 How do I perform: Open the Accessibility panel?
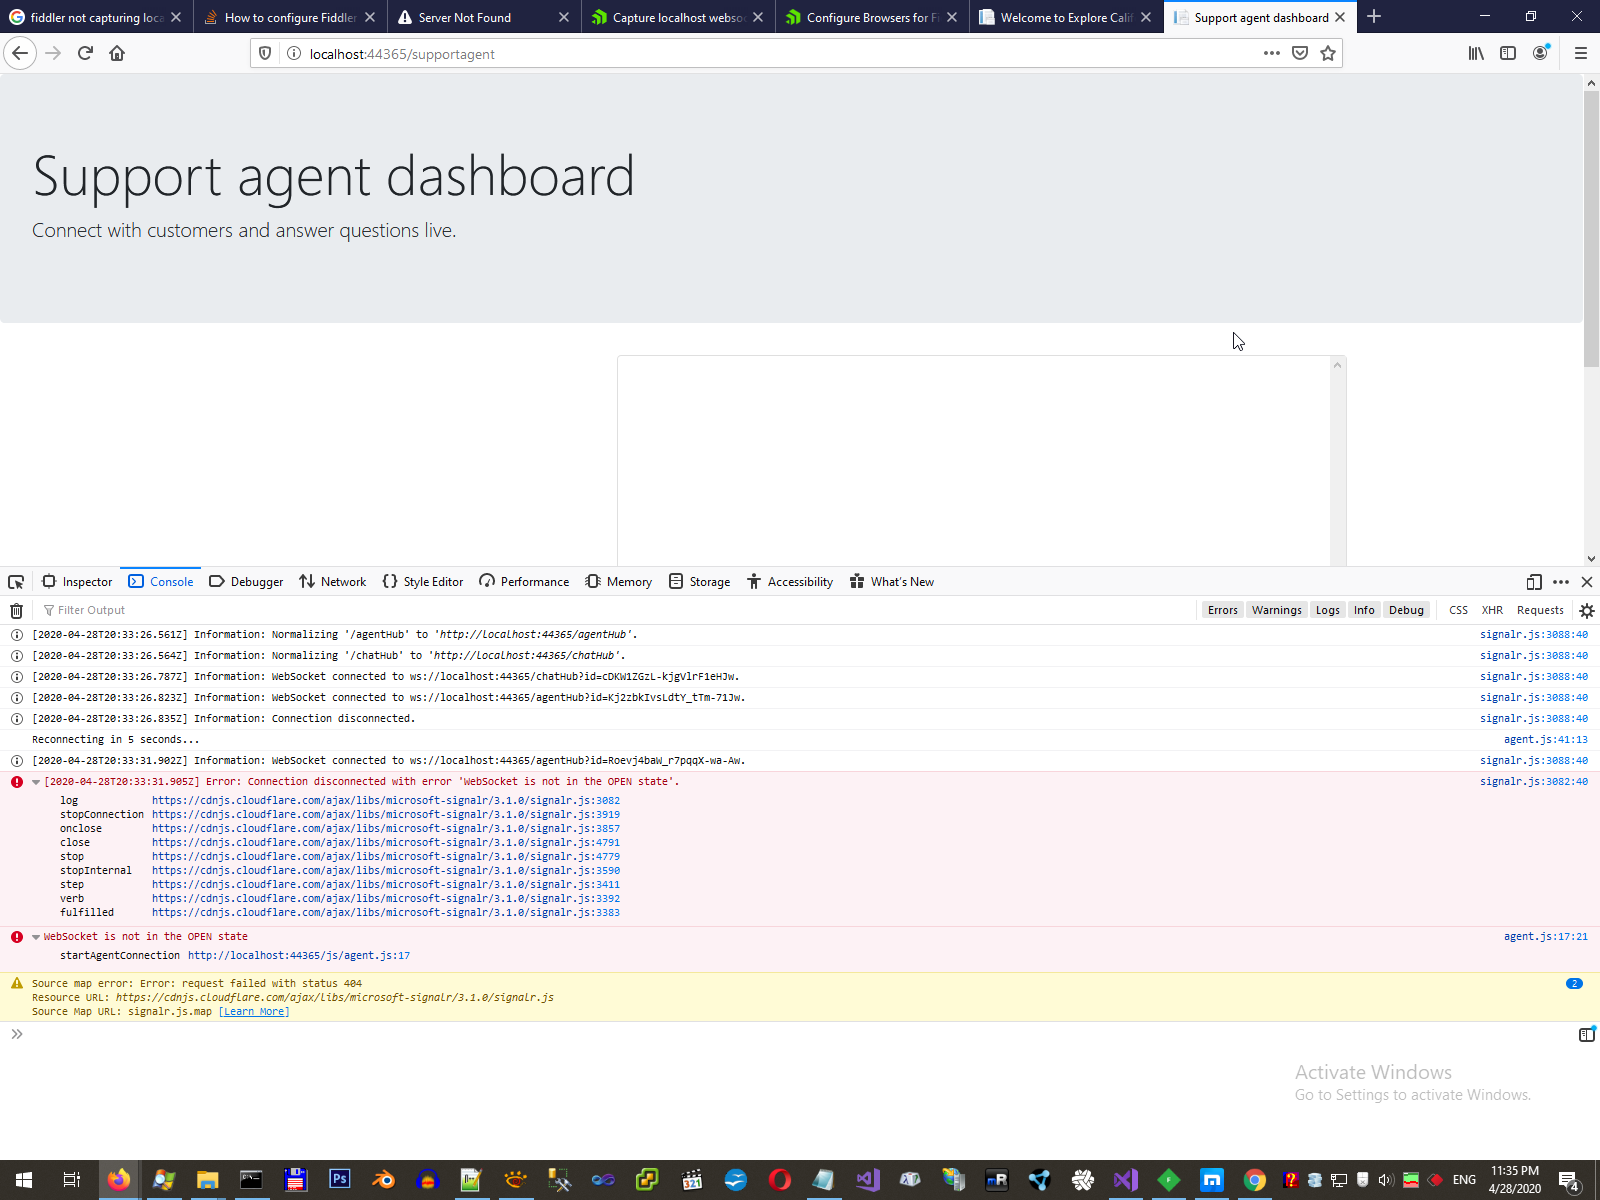tap(790, 582)
